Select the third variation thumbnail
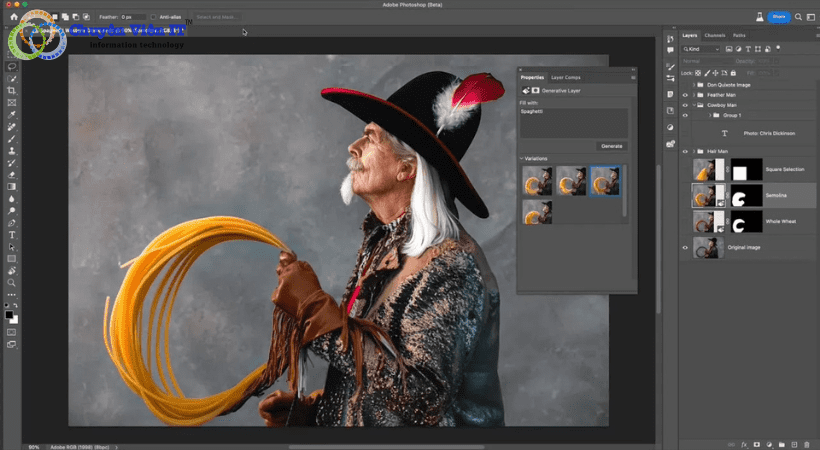The height and width of the screenshot is (450, 820). (x=604, y=180)
